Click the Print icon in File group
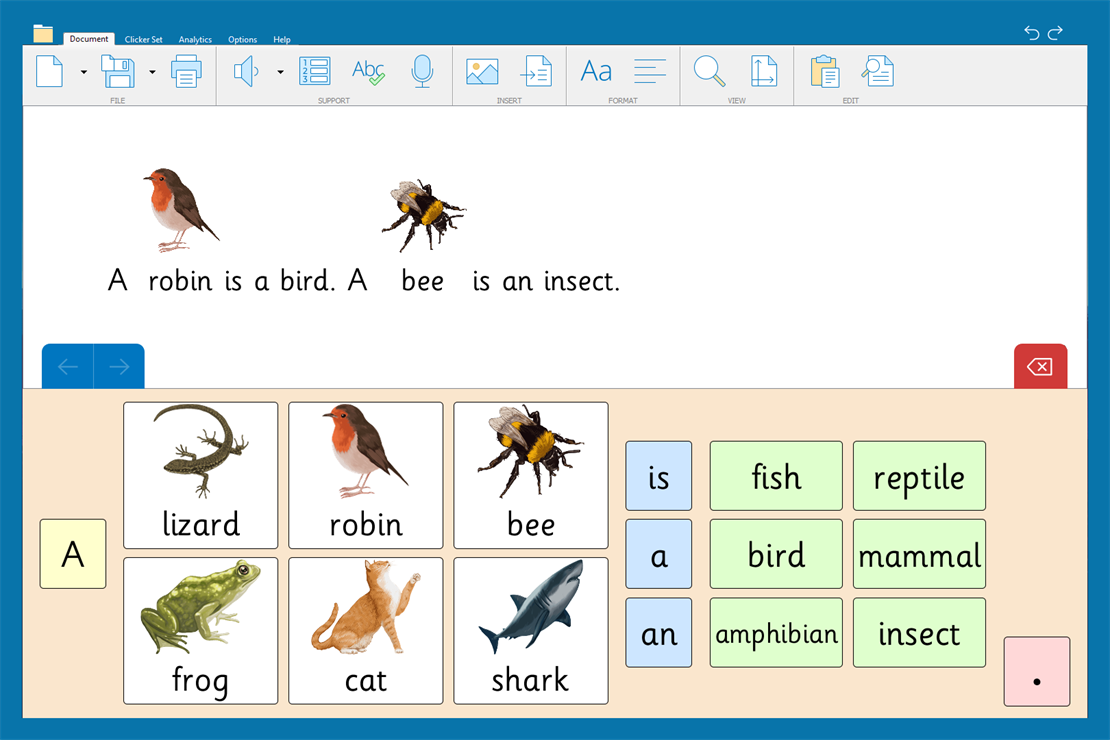Viewport: 1110px width, 740px height. pos(186,71)
